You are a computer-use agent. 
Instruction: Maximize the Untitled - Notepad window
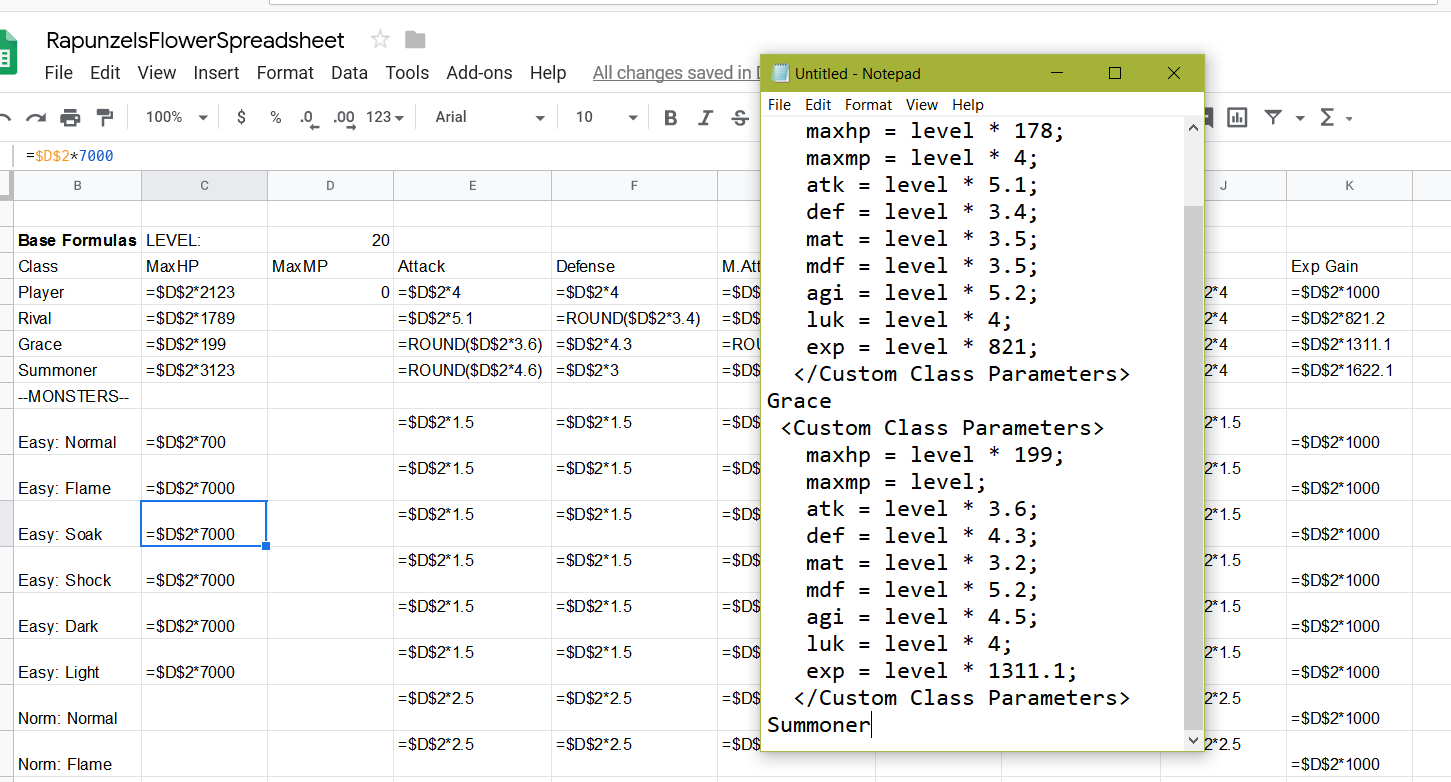pos(1115,73)
